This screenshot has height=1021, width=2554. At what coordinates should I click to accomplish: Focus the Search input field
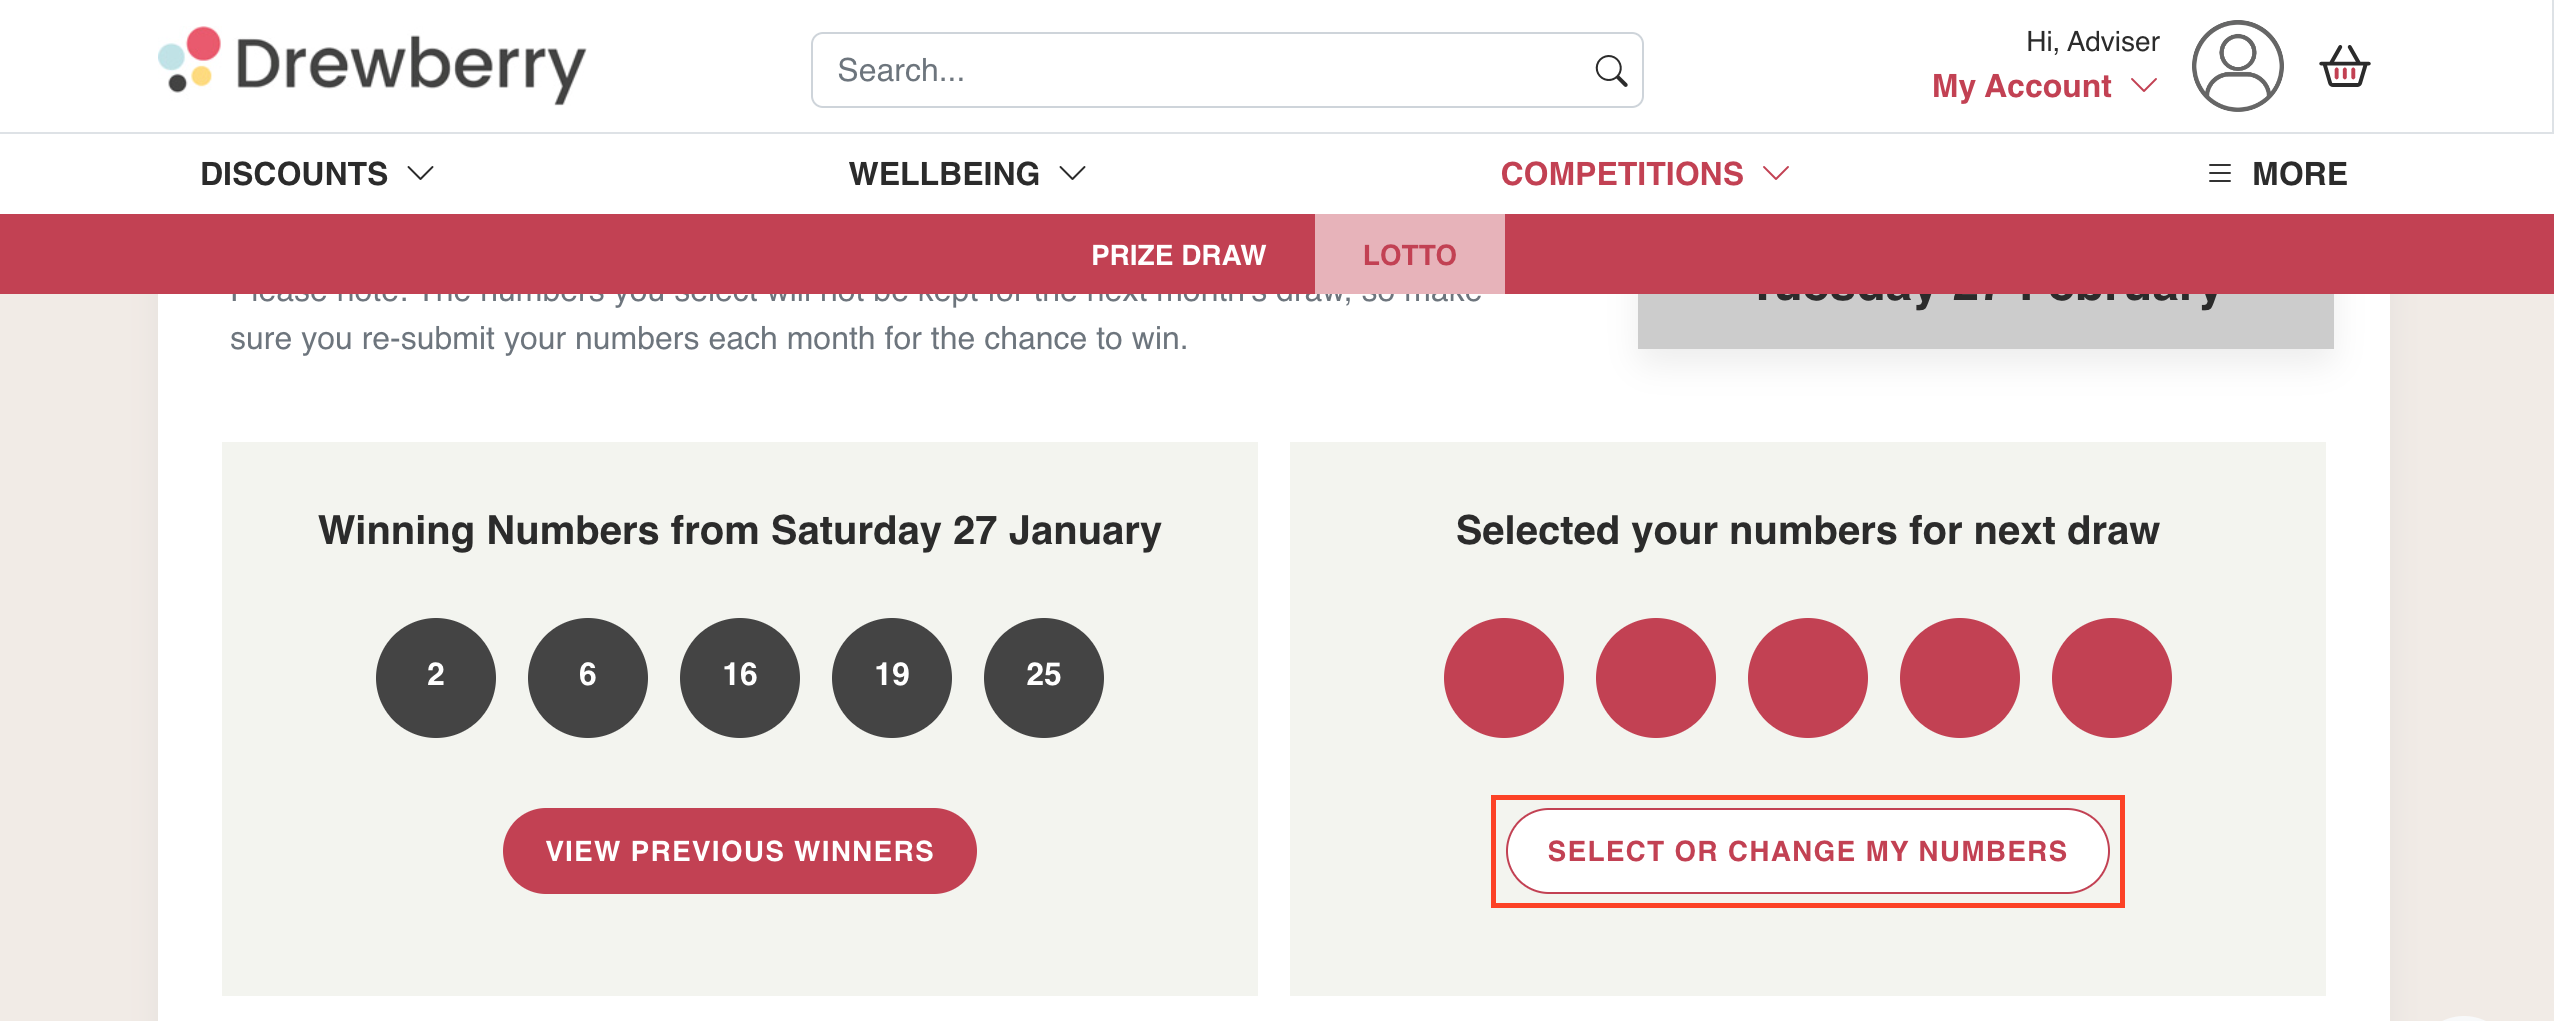[x=1226, y=70]
